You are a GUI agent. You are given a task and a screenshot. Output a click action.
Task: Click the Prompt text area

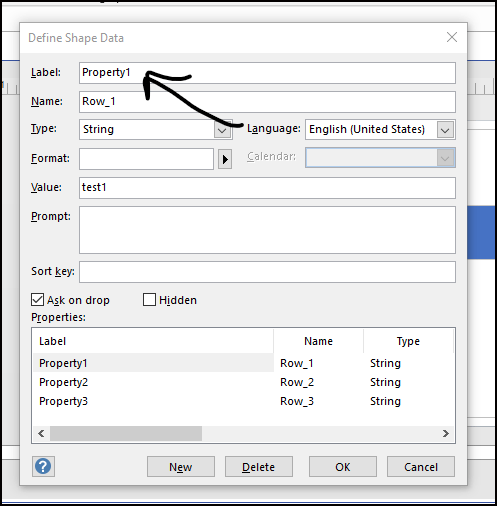tap(267, 230)
